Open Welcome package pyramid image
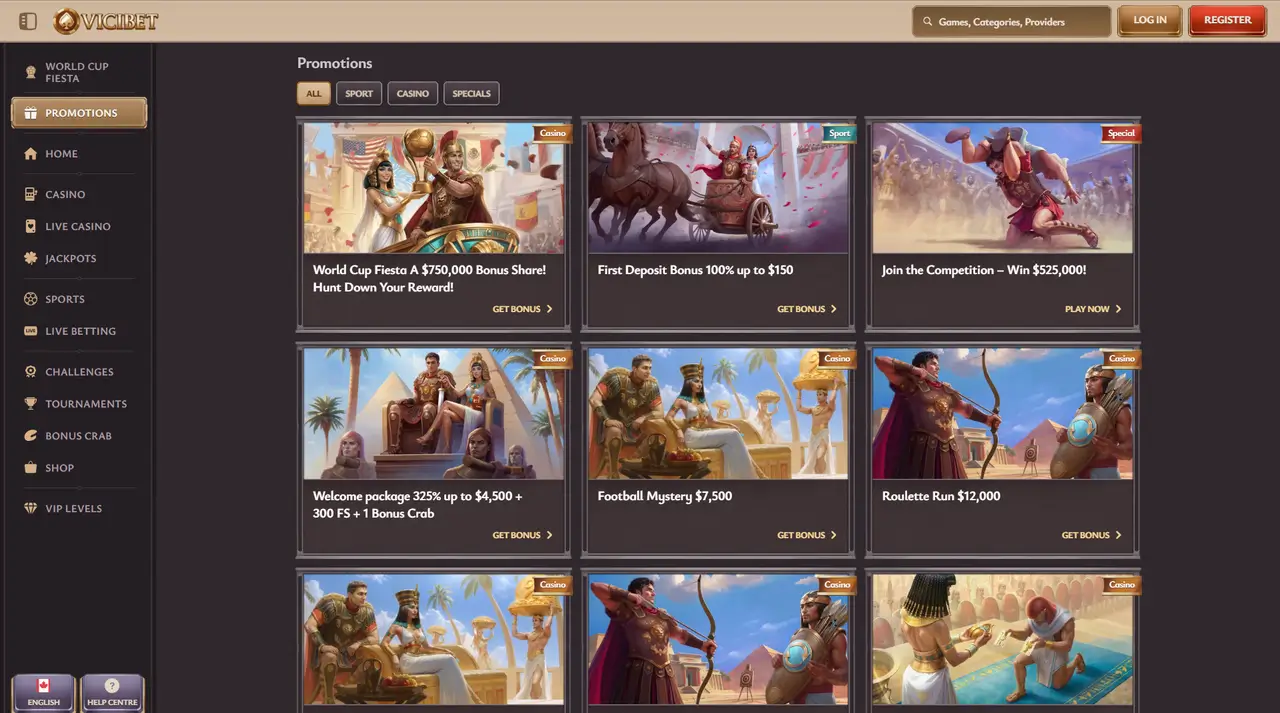Viewport: 1280px width, 713px height. [433, 414]
